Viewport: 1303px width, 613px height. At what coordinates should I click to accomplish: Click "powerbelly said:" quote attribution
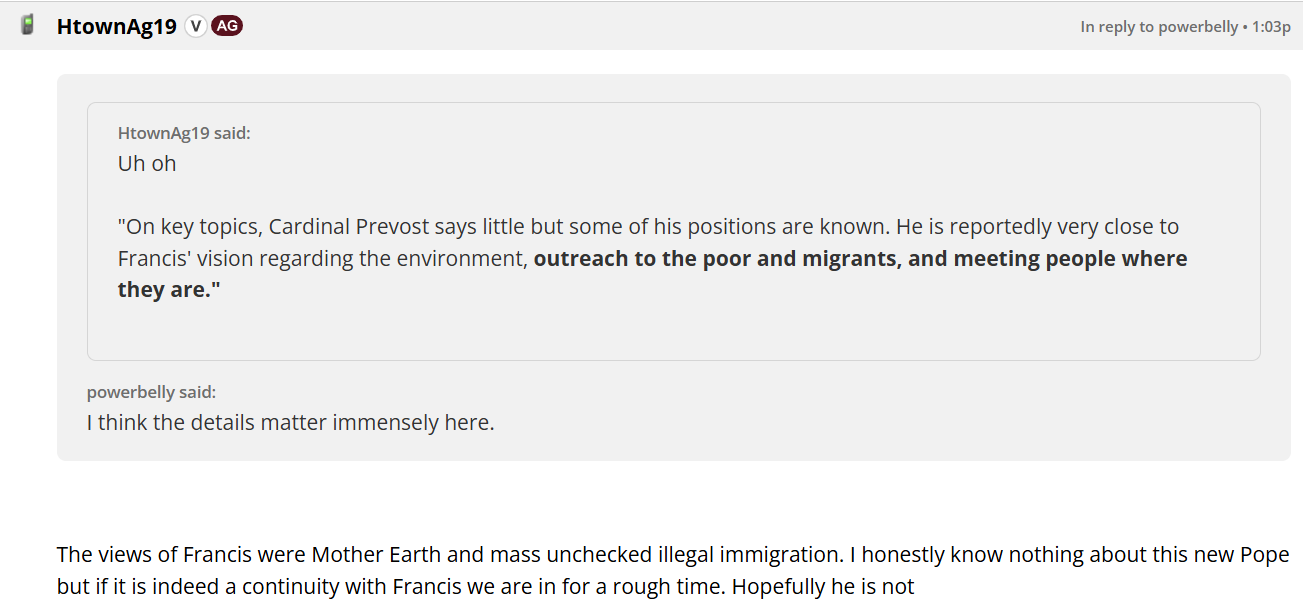coord(151,392)
